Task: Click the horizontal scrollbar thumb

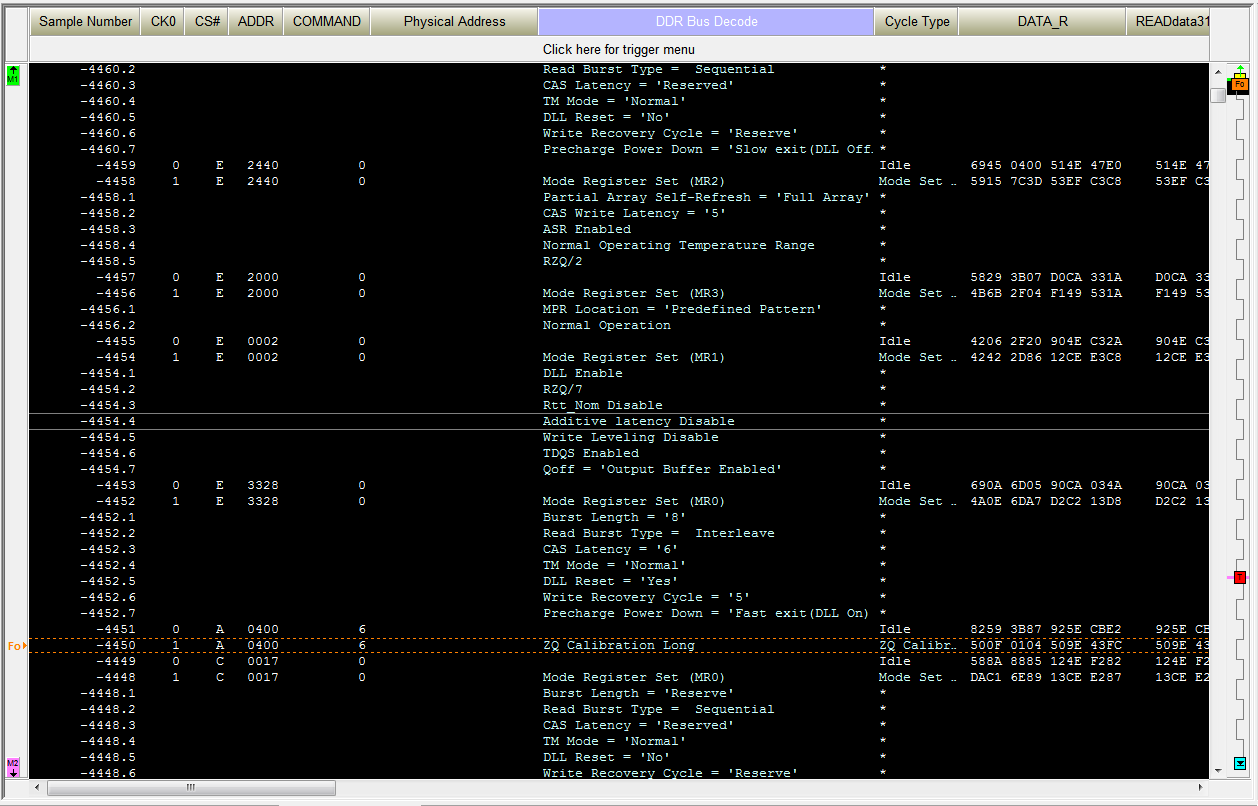Action: (x=190, y=788)
